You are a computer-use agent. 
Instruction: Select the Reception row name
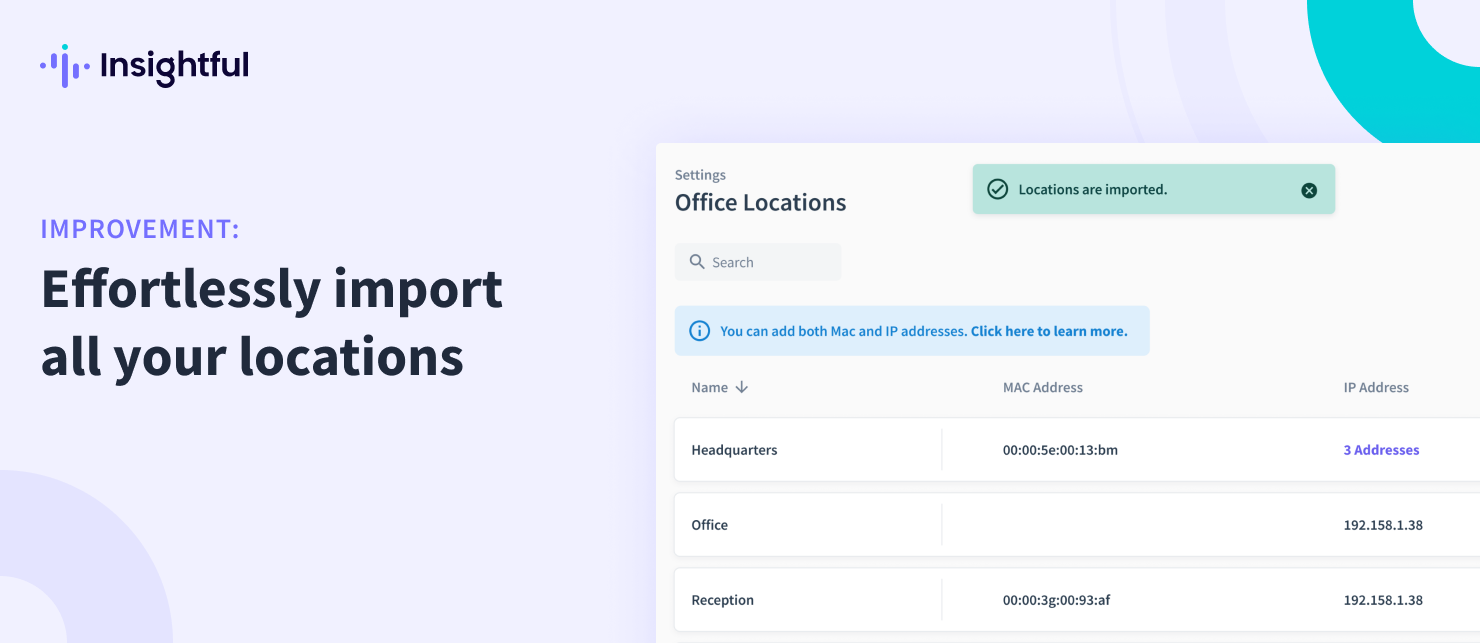(x=723, y=600)
